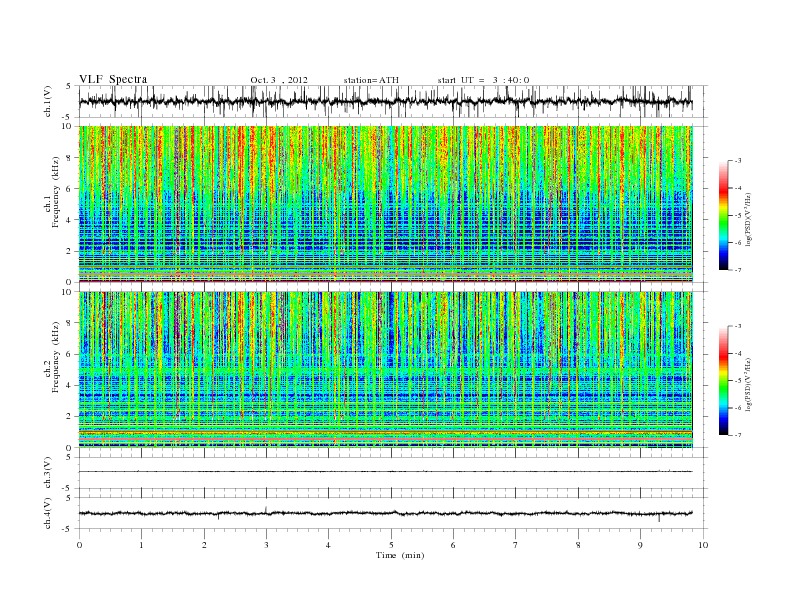
Task: Click inside the ch.2 spectrogram panel
Action: pyautogui.click(x=386, y=370)
